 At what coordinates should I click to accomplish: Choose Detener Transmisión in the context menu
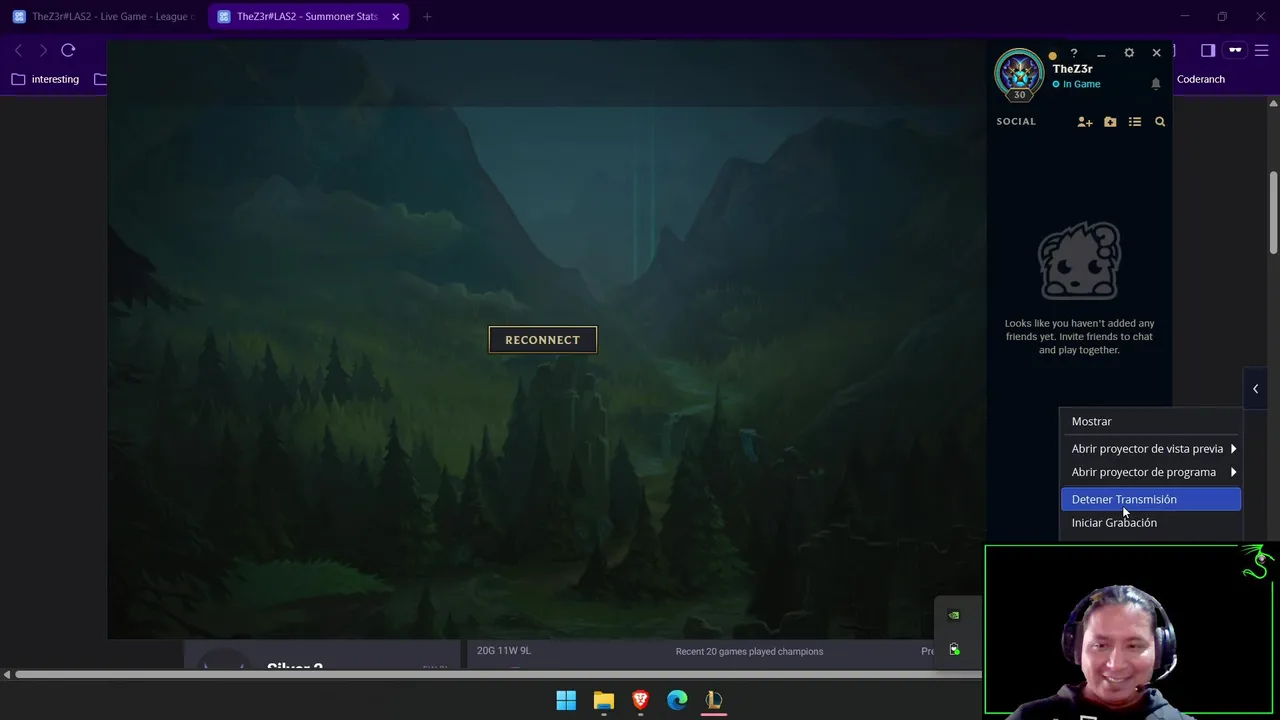1150,499
